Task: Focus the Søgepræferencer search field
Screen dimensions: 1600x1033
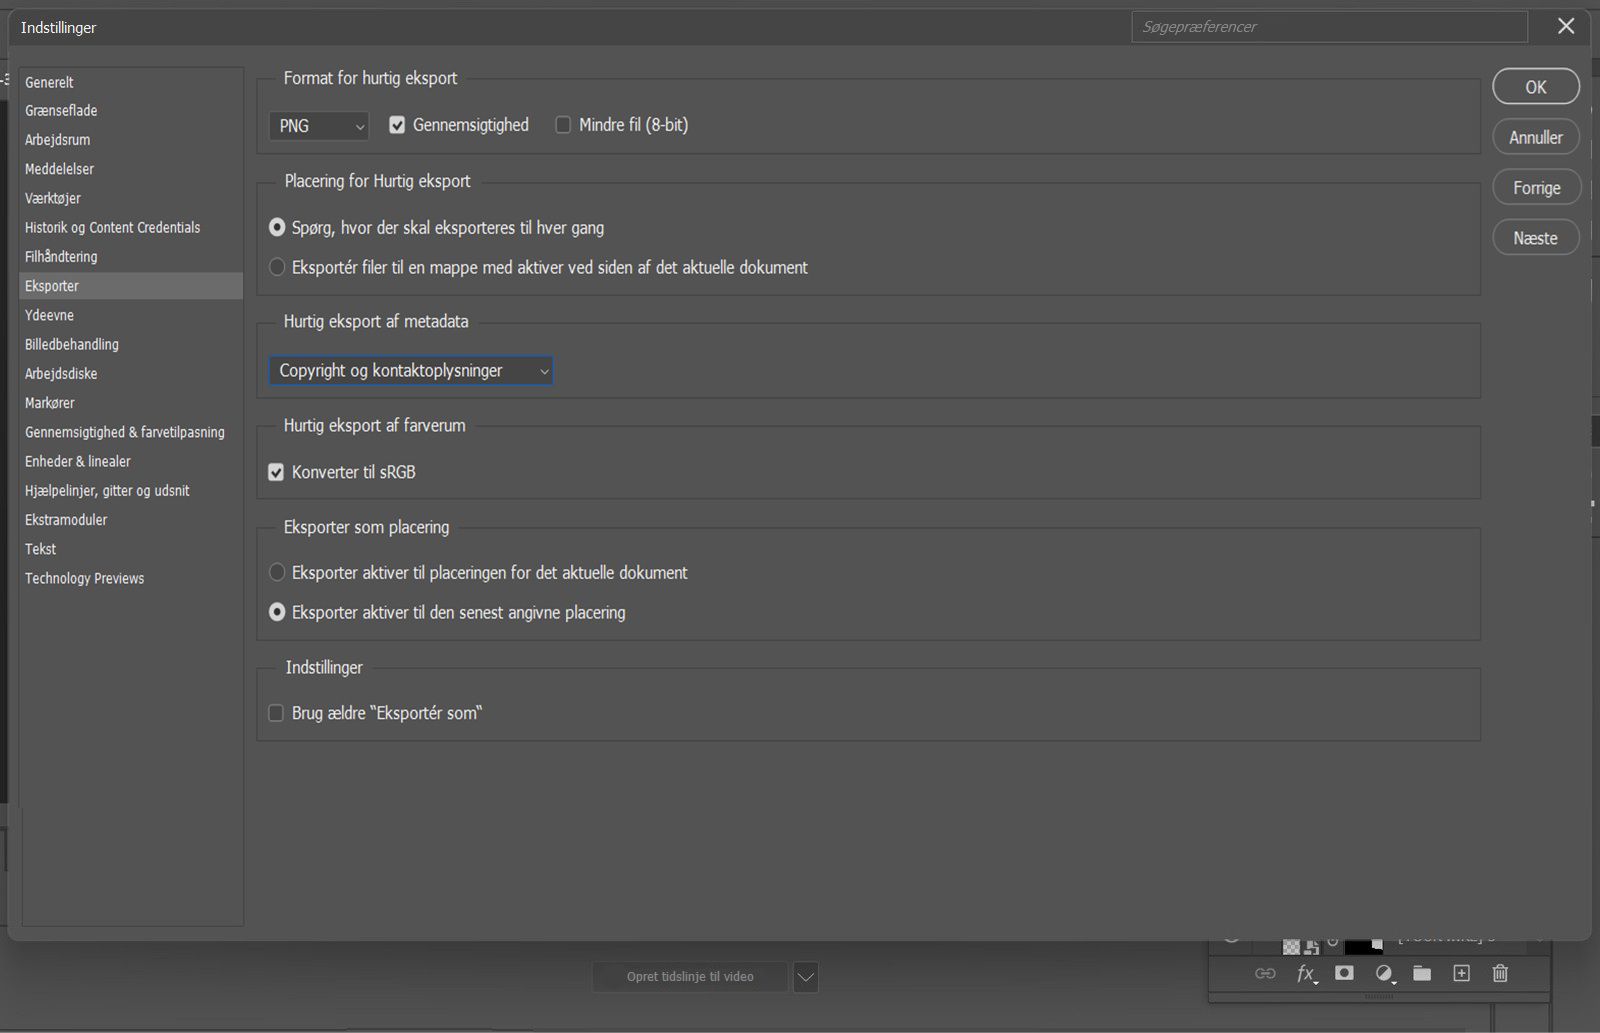Action: click(1330, 27)
